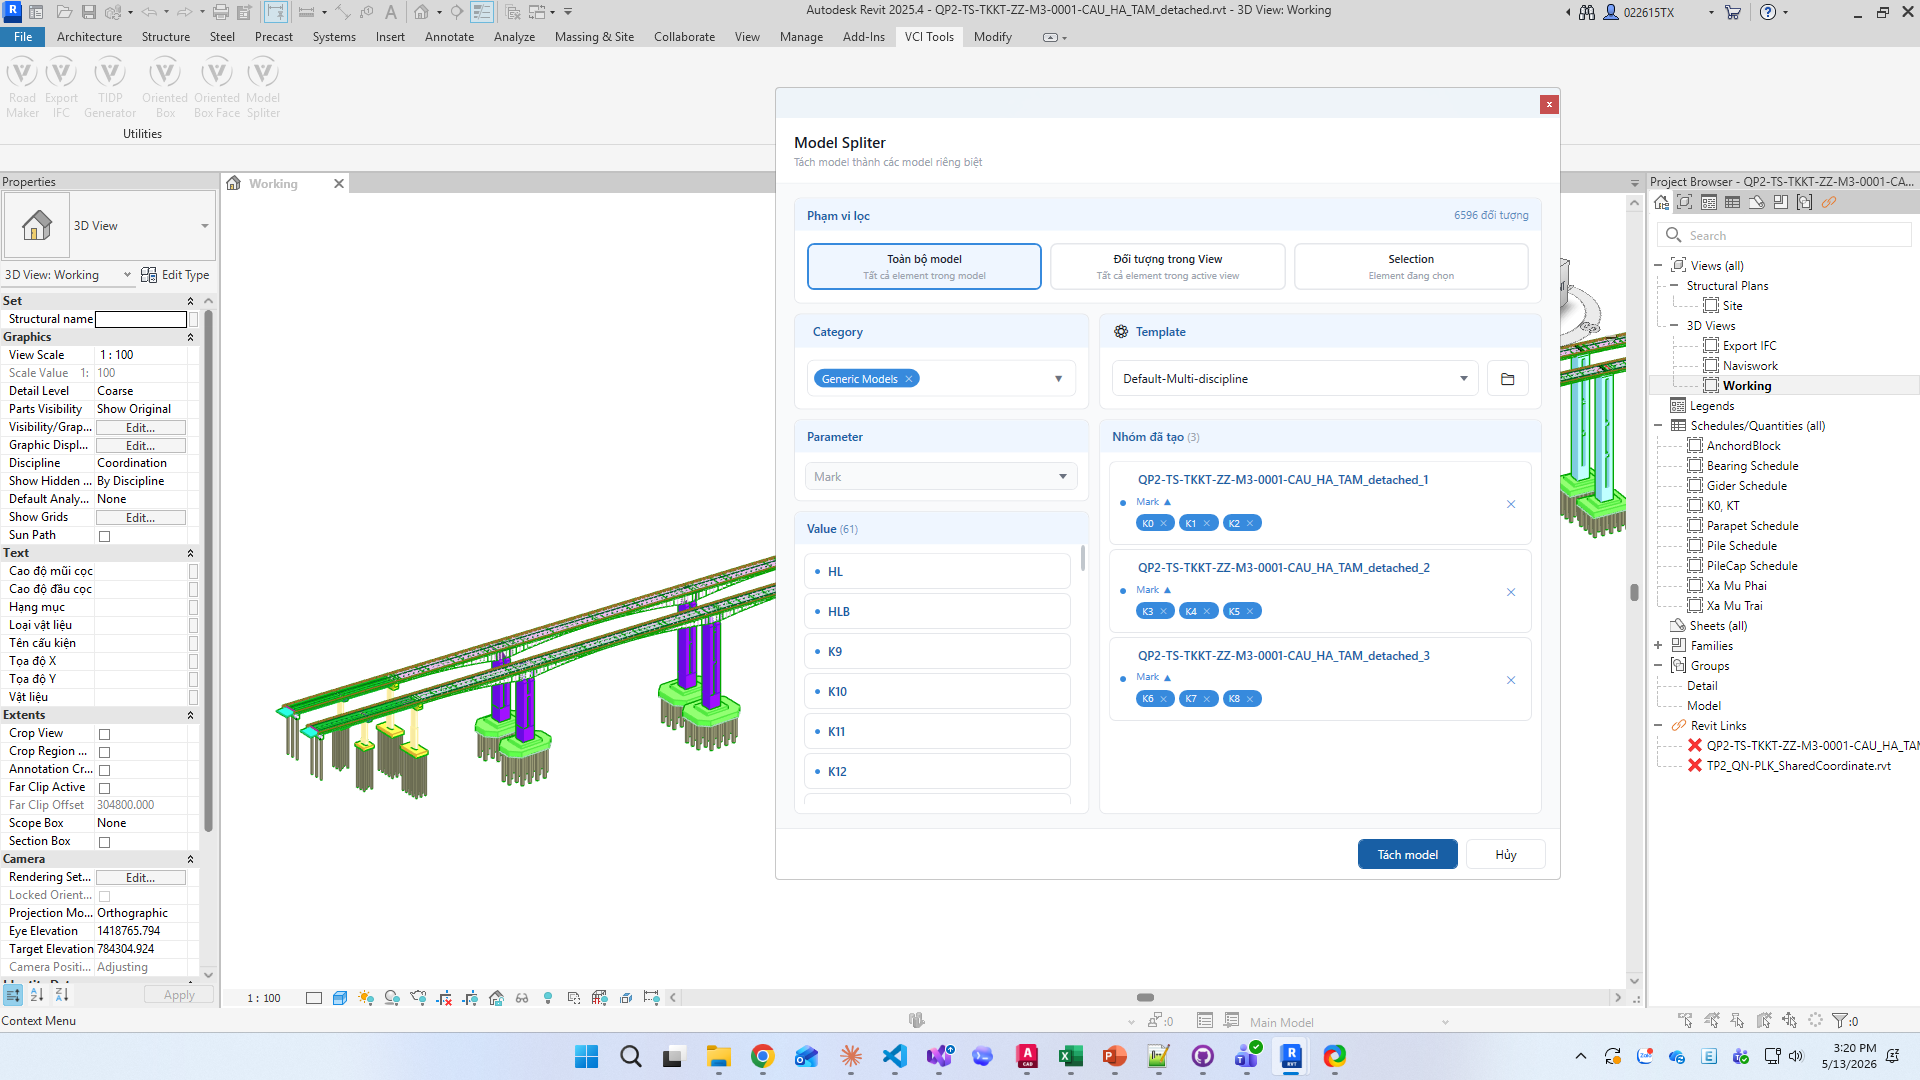Image resolution: width=1920 pixels, height=1080 pixels.
Task: Toggle Sun Path icon in view control bar
Action: click(x=366, y=998)
